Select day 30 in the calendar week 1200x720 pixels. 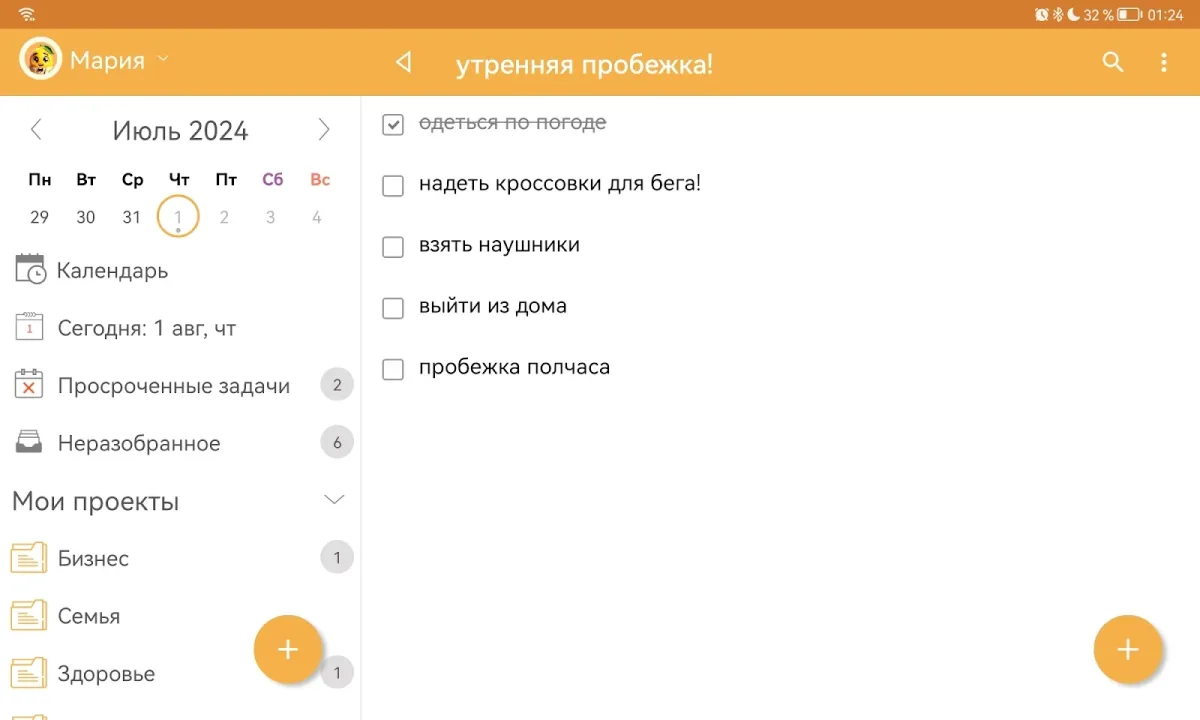(86, 217)
